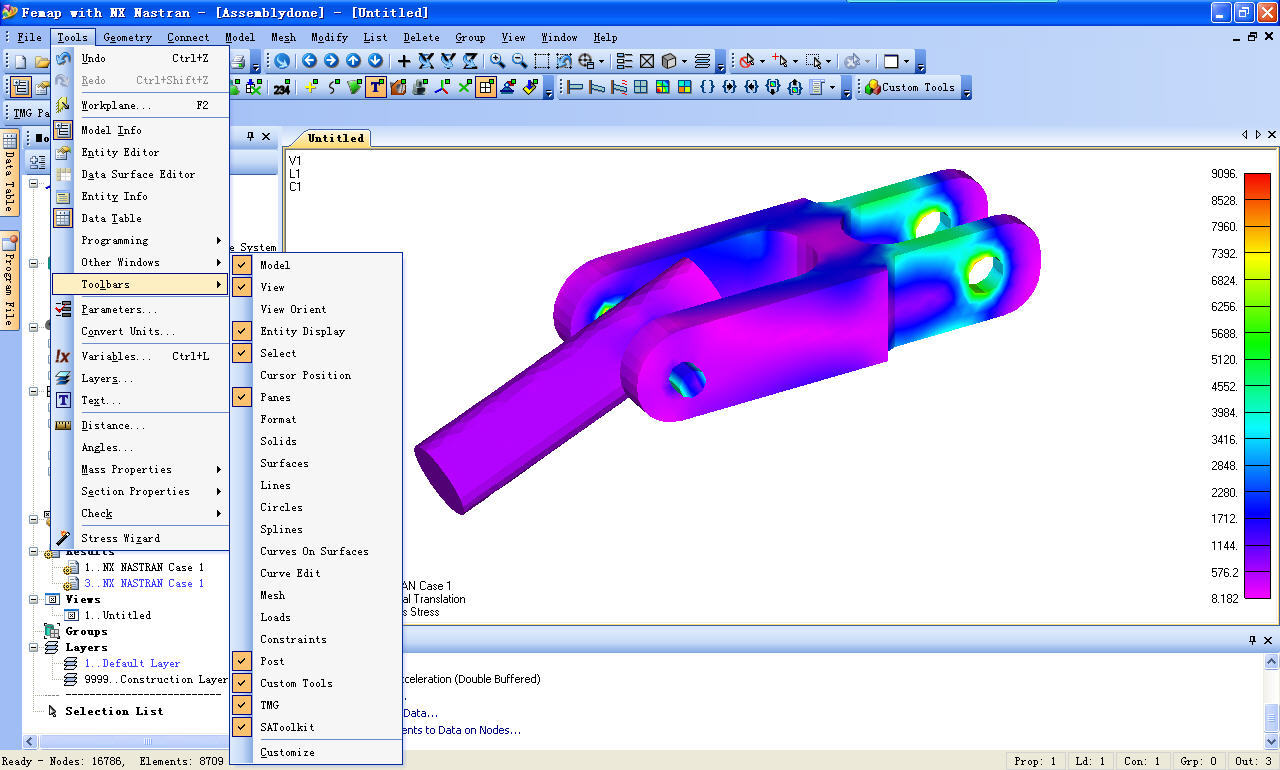The width and height of the screenshot is (1280, 770).
Task: Click the Custom Tools cubes icon
Action: 872,87
